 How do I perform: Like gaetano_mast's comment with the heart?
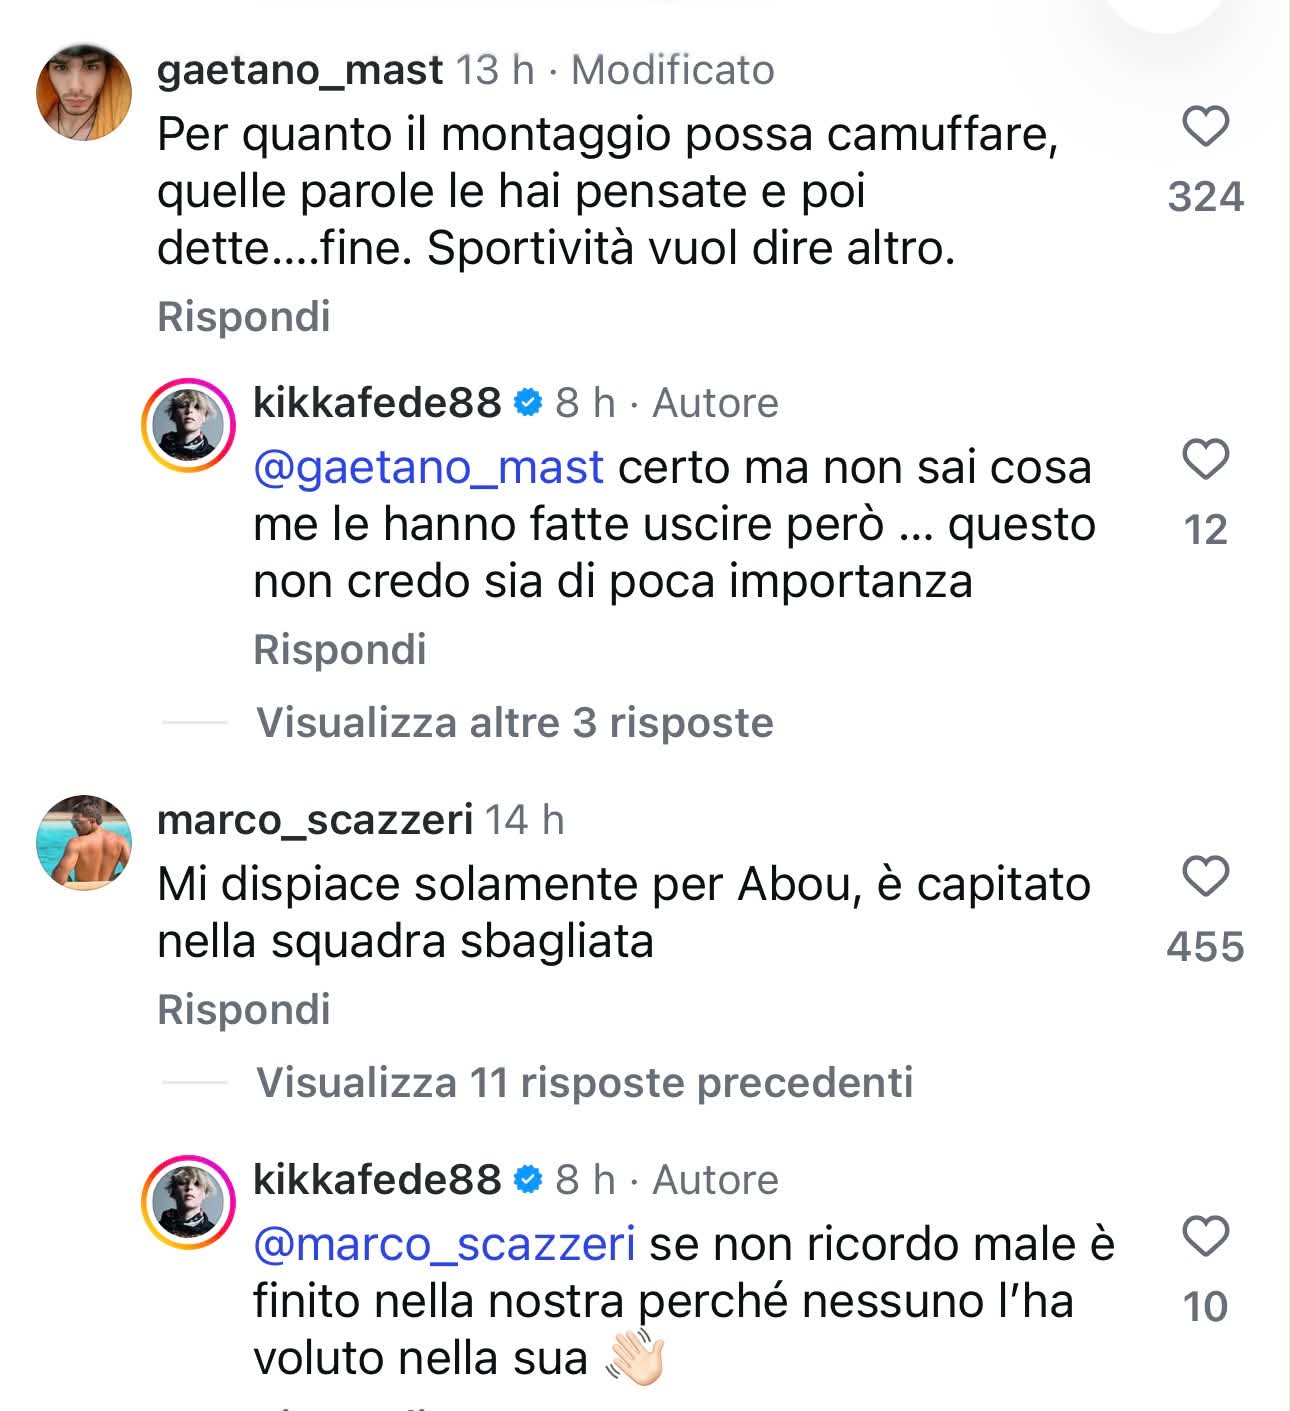coord(1205,128)
